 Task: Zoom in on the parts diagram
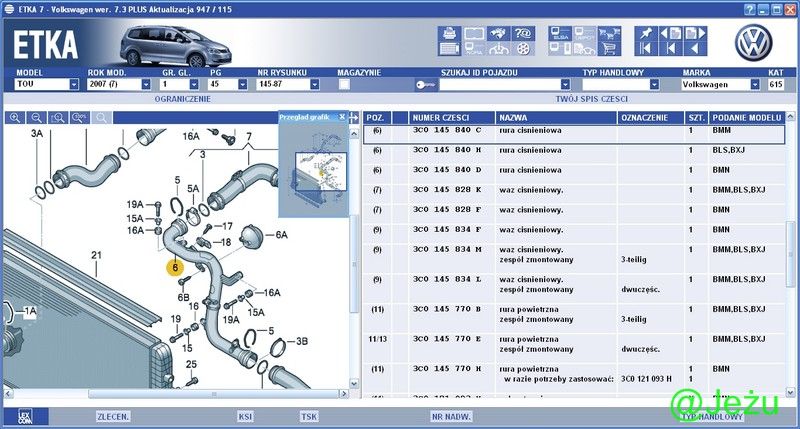click(x=15, y=118)
